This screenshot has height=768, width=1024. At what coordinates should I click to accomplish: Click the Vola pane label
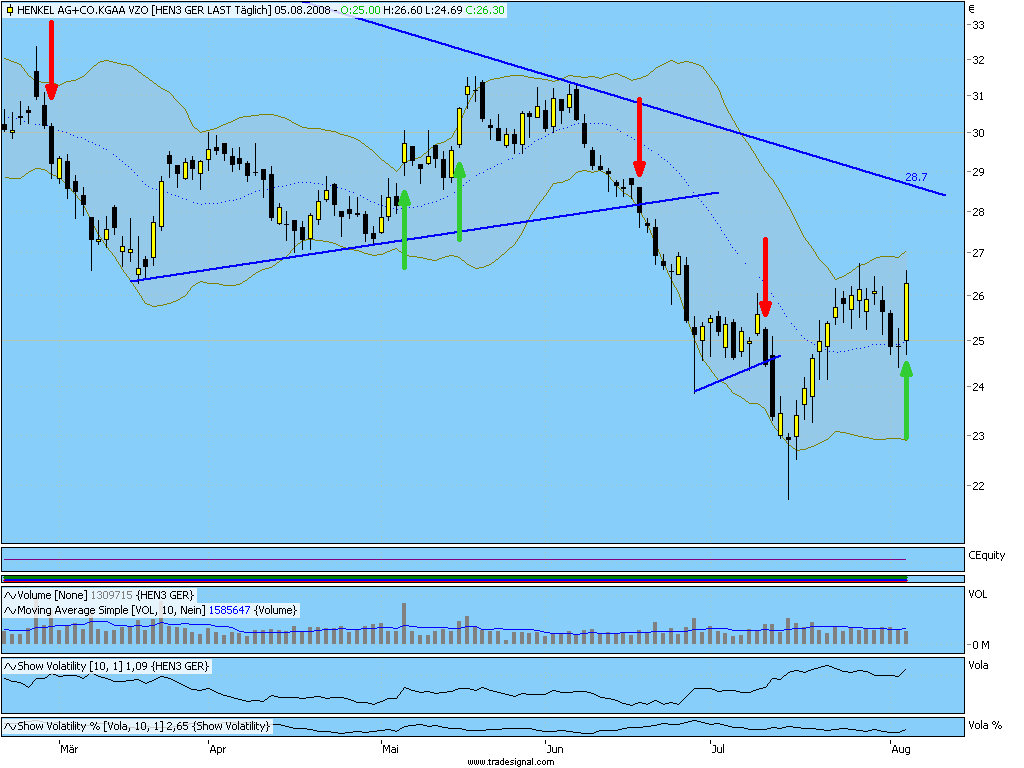tap(978, 665)
